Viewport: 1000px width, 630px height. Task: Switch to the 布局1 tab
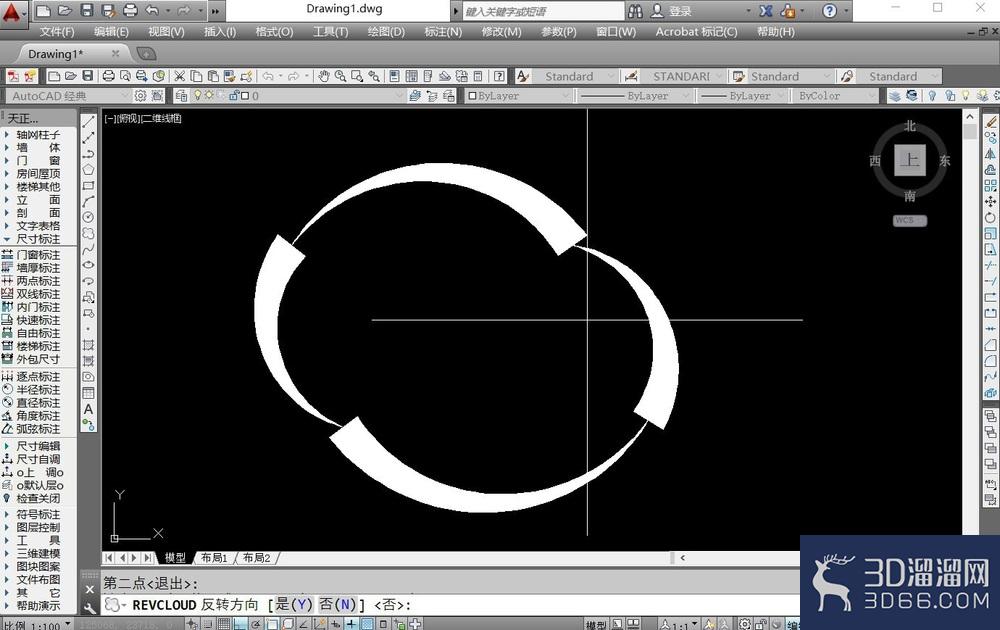coord(214,557)
